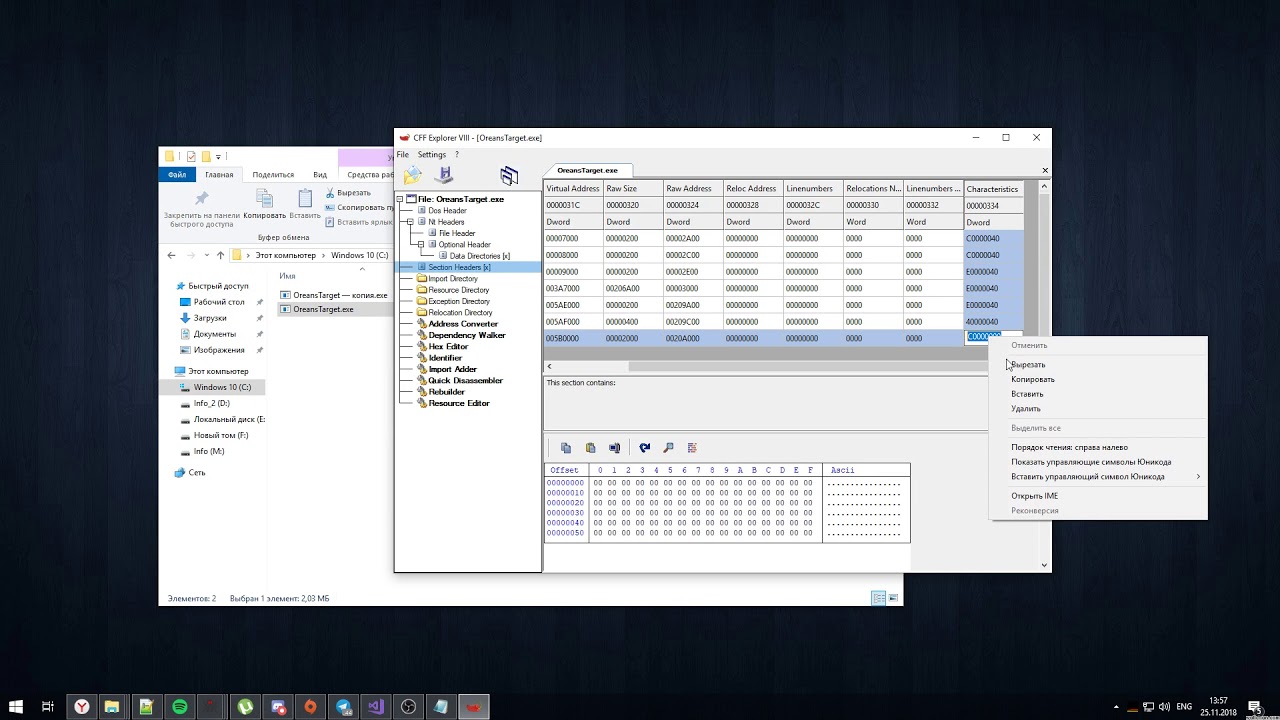Open Spotify from the taskbar
Screen dimensions: 1280x720
[180, 707]
